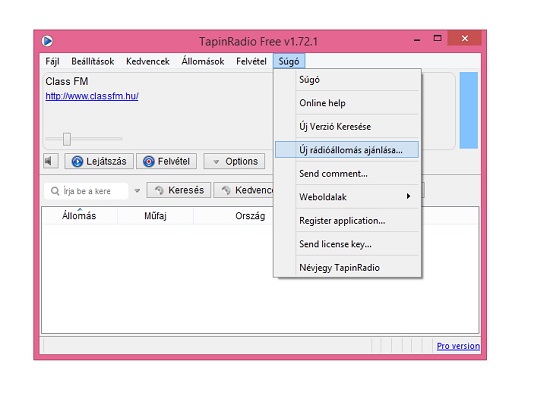Open search history dropdown arrow
Screen dimensions: 550x405
pyautogui.click(x=137, y=191)
